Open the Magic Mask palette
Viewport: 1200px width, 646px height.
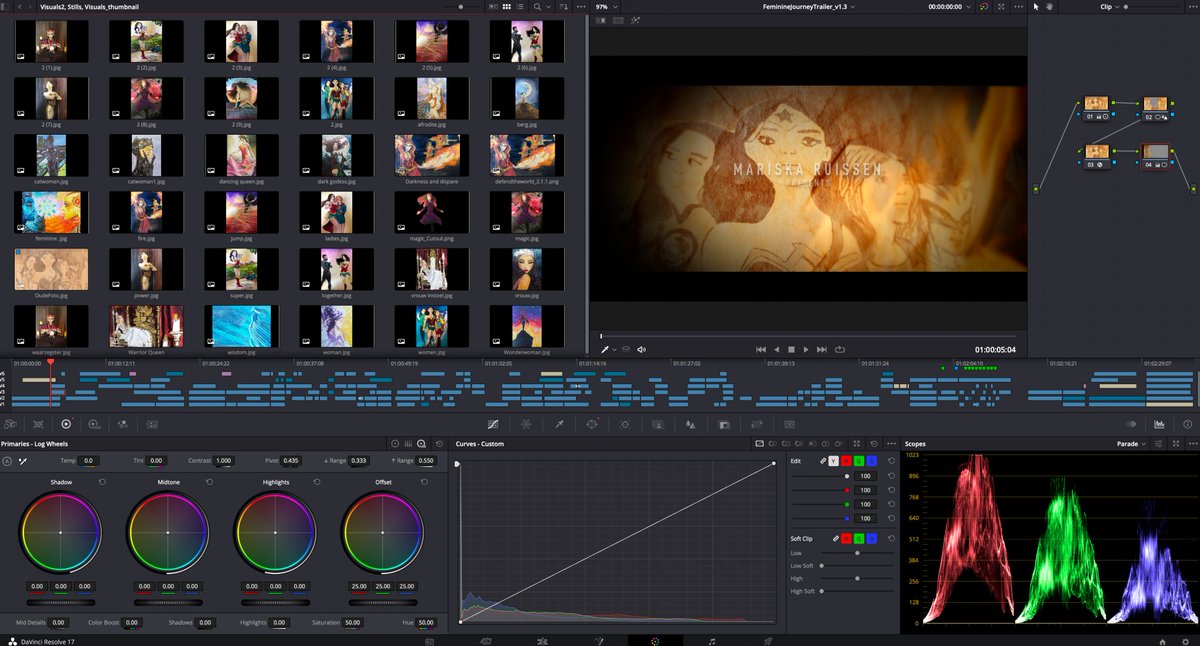tap(657, 424)
